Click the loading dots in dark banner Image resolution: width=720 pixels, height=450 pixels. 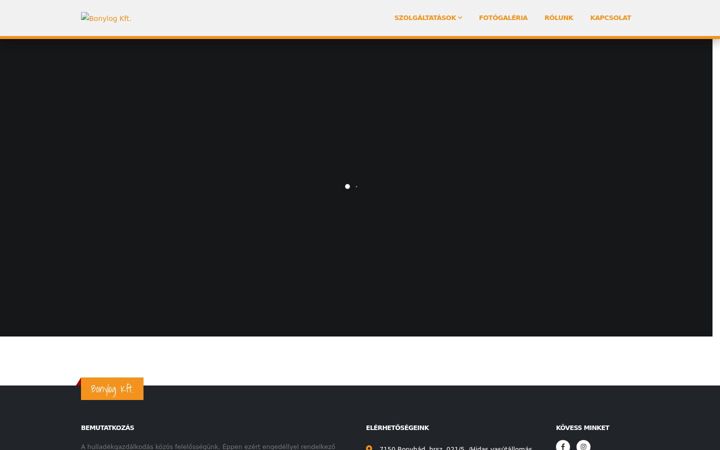[x=351, y=186]
